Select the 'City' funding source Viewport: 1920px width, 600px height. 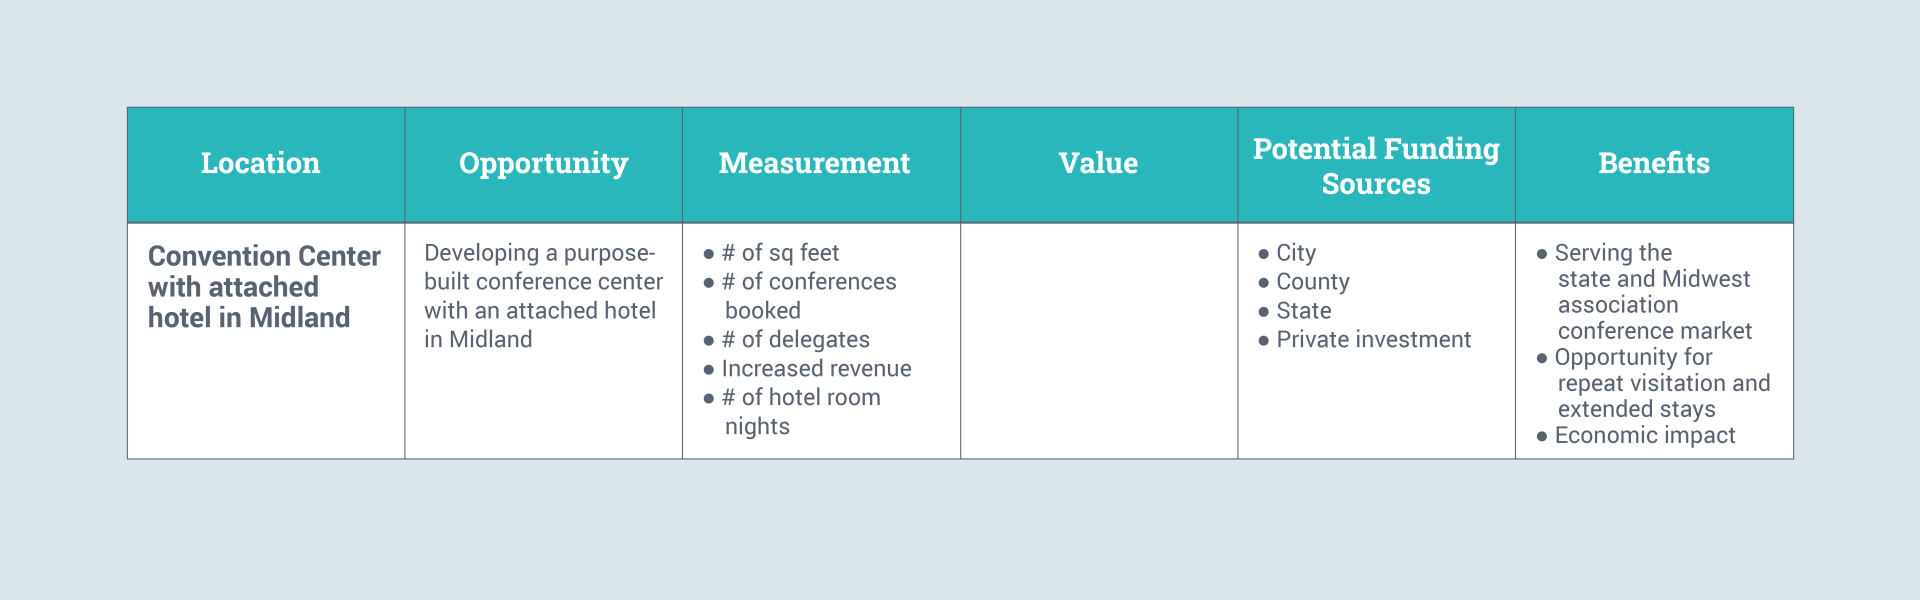tap(1296, 253)
